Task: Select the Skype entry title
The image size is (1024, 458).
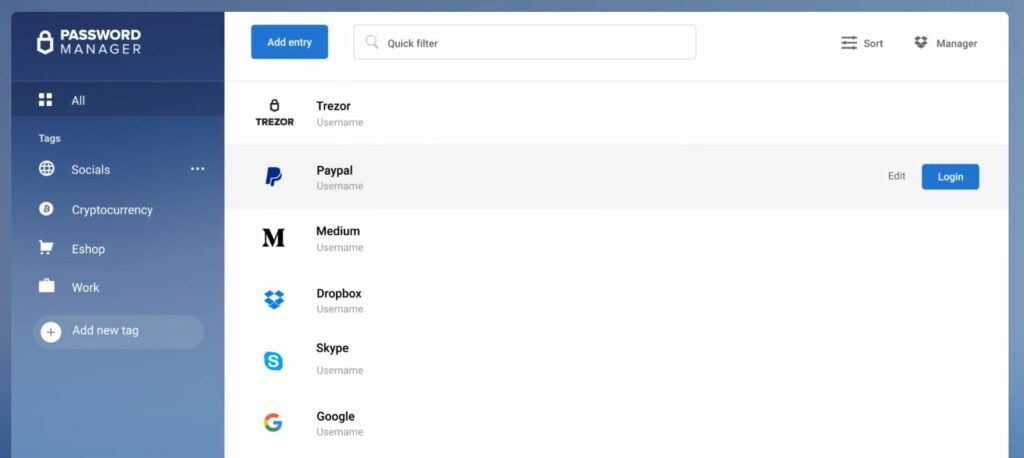Action: pyautogui.click(x=332, y=348)
